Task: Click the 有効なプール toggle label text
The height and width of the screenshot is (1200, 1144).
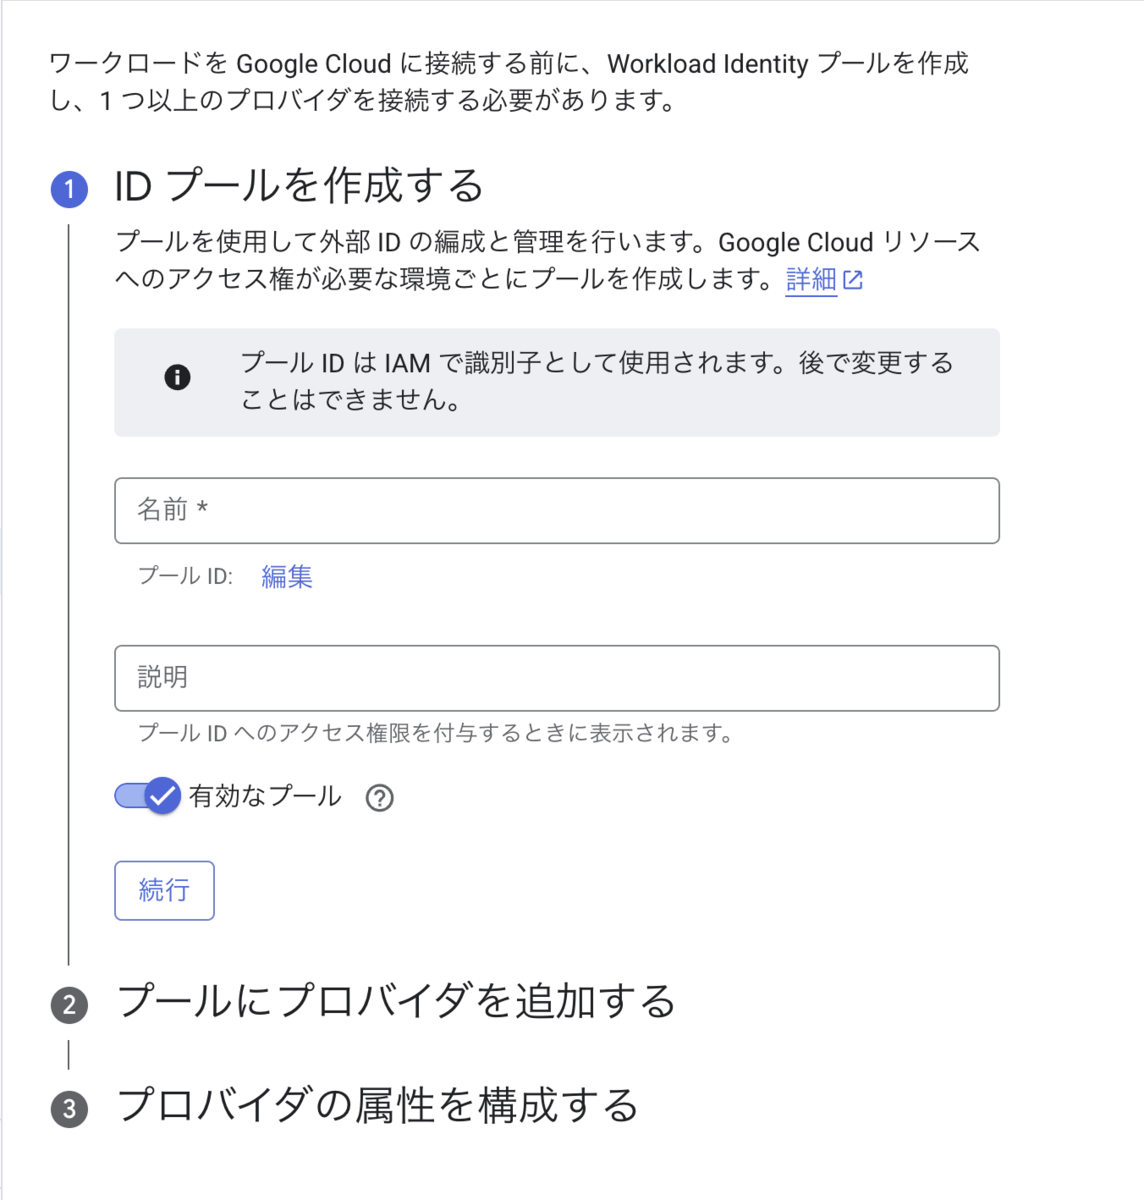Action: [x=265, y=796]
